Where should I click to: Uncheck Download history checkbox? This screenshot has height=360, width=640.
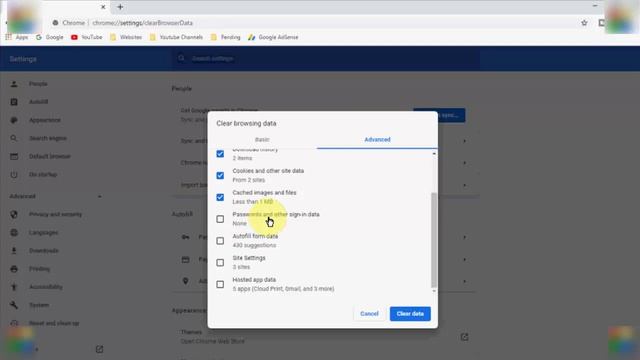pyautogui.click(x=220, y=154)
